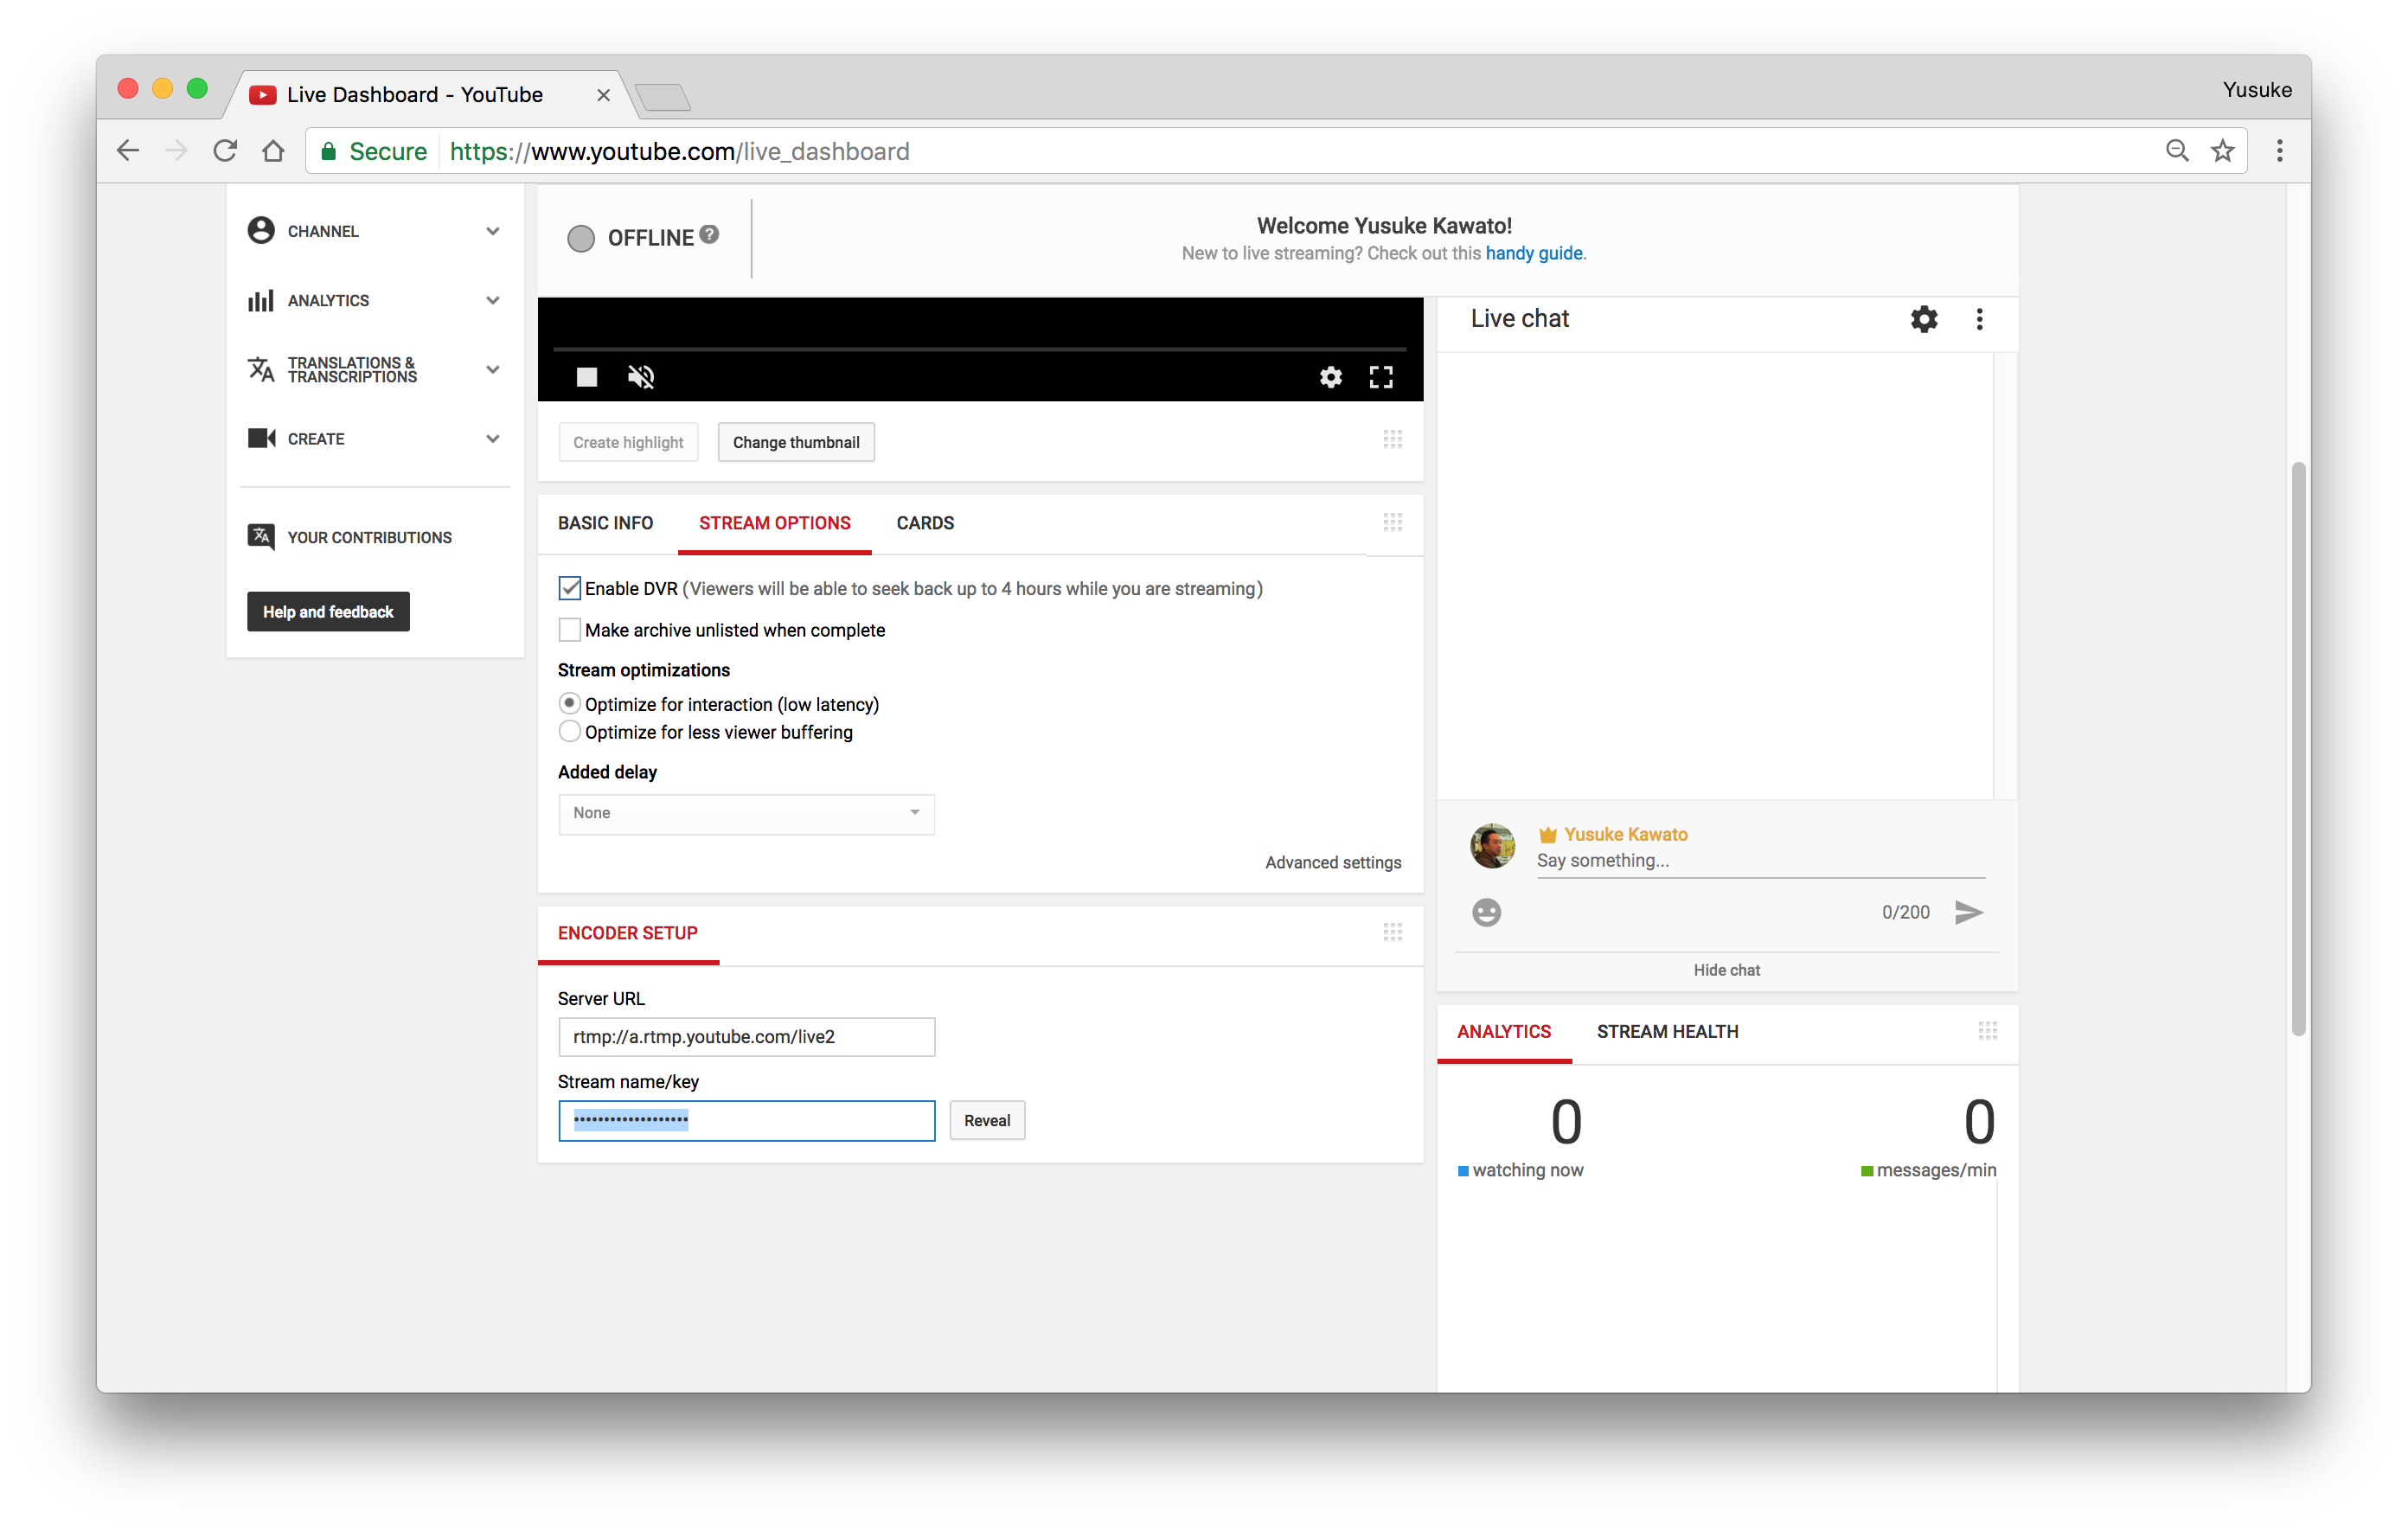Click the Change thumbnail button
This screenshot has width=2408, height=1531.
tap(796, 442)
